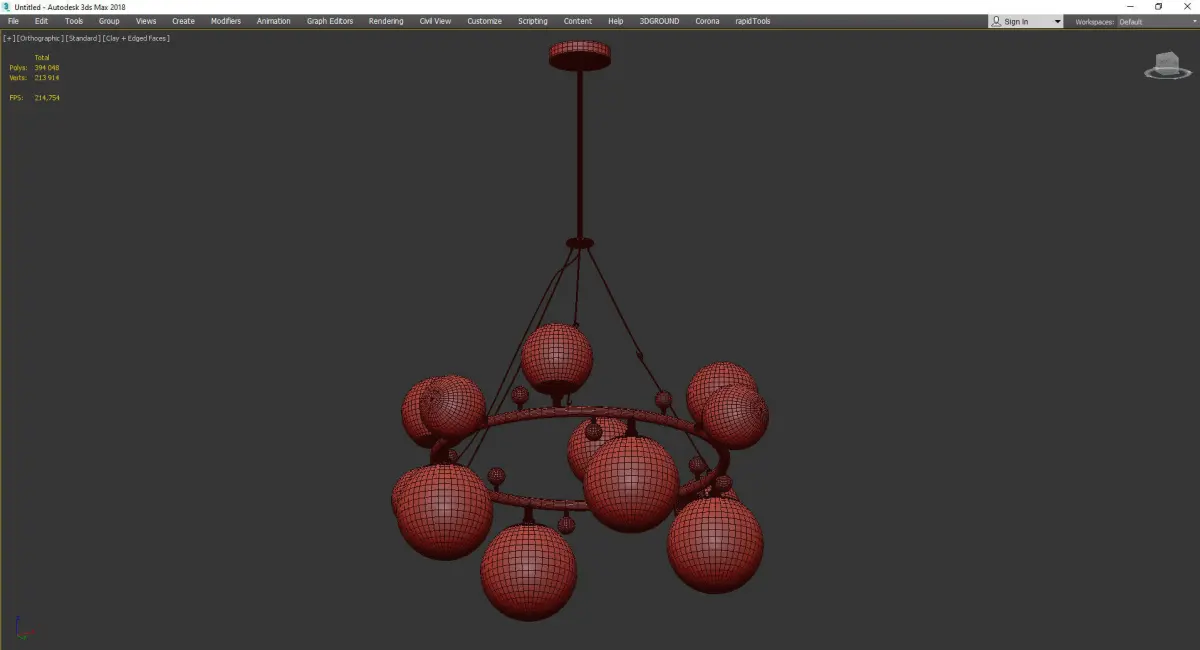Open the Edit menu
Screen dimensions: 1200x650
[41, 21]
